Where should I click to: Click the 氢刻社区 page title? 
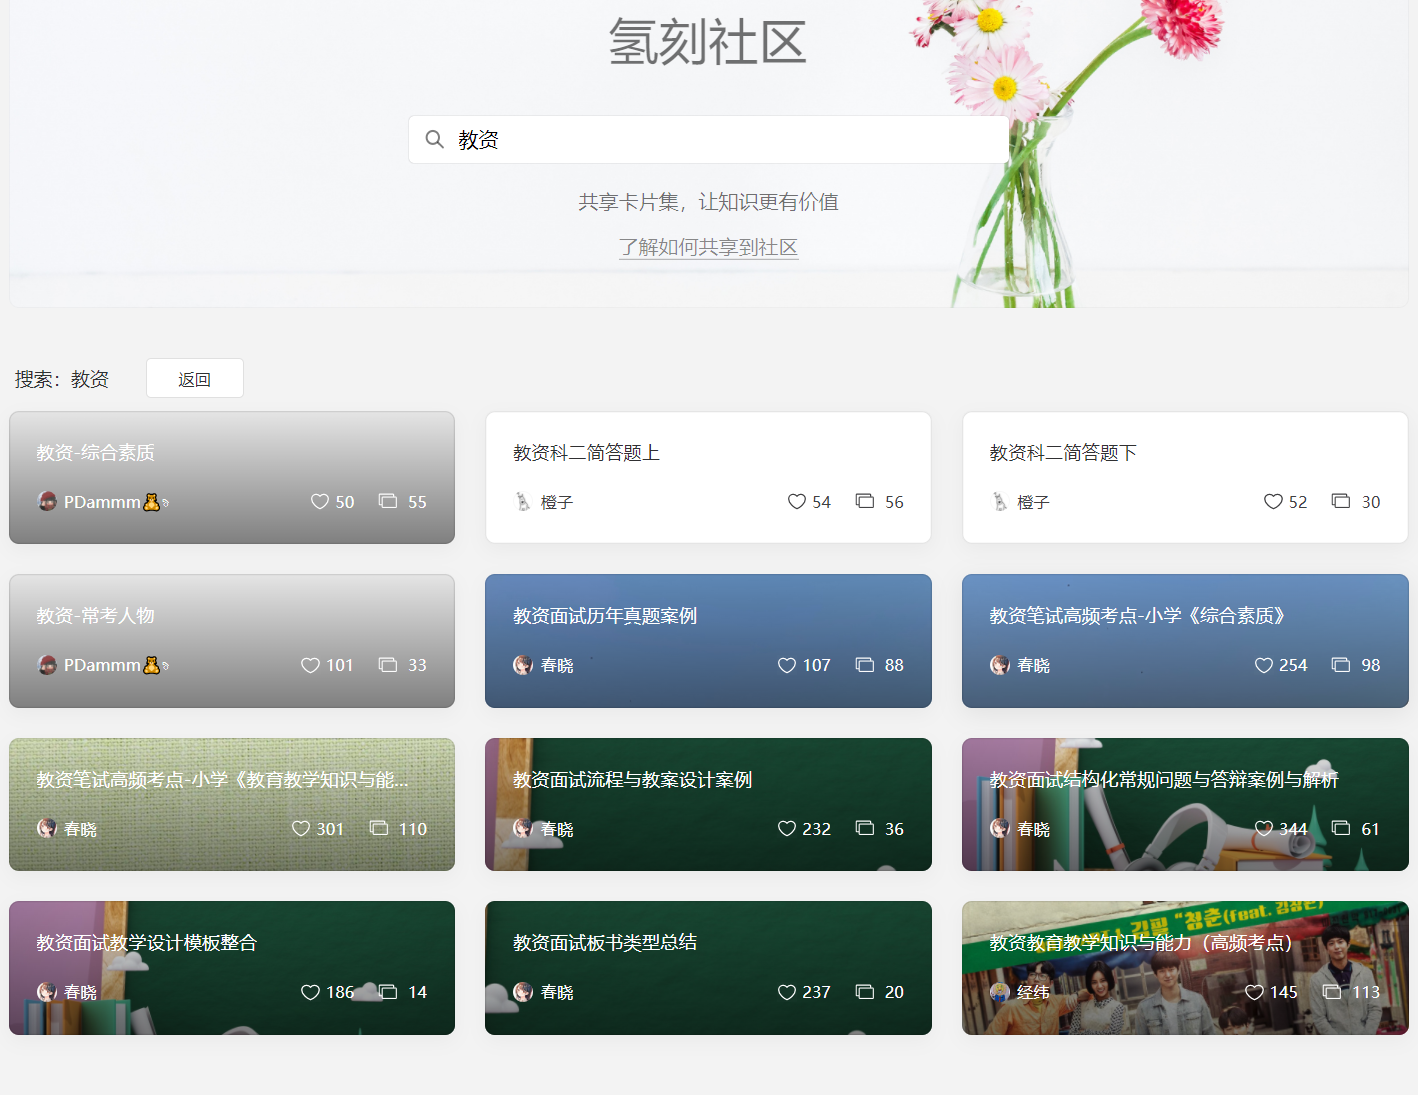[x=708, y=43]
